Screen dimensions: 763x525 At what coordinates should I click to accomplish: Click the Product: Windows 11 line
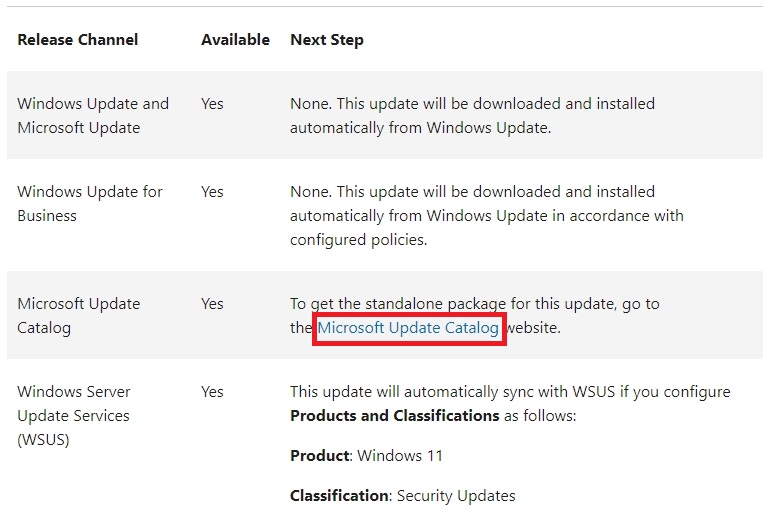click(366, 455)
